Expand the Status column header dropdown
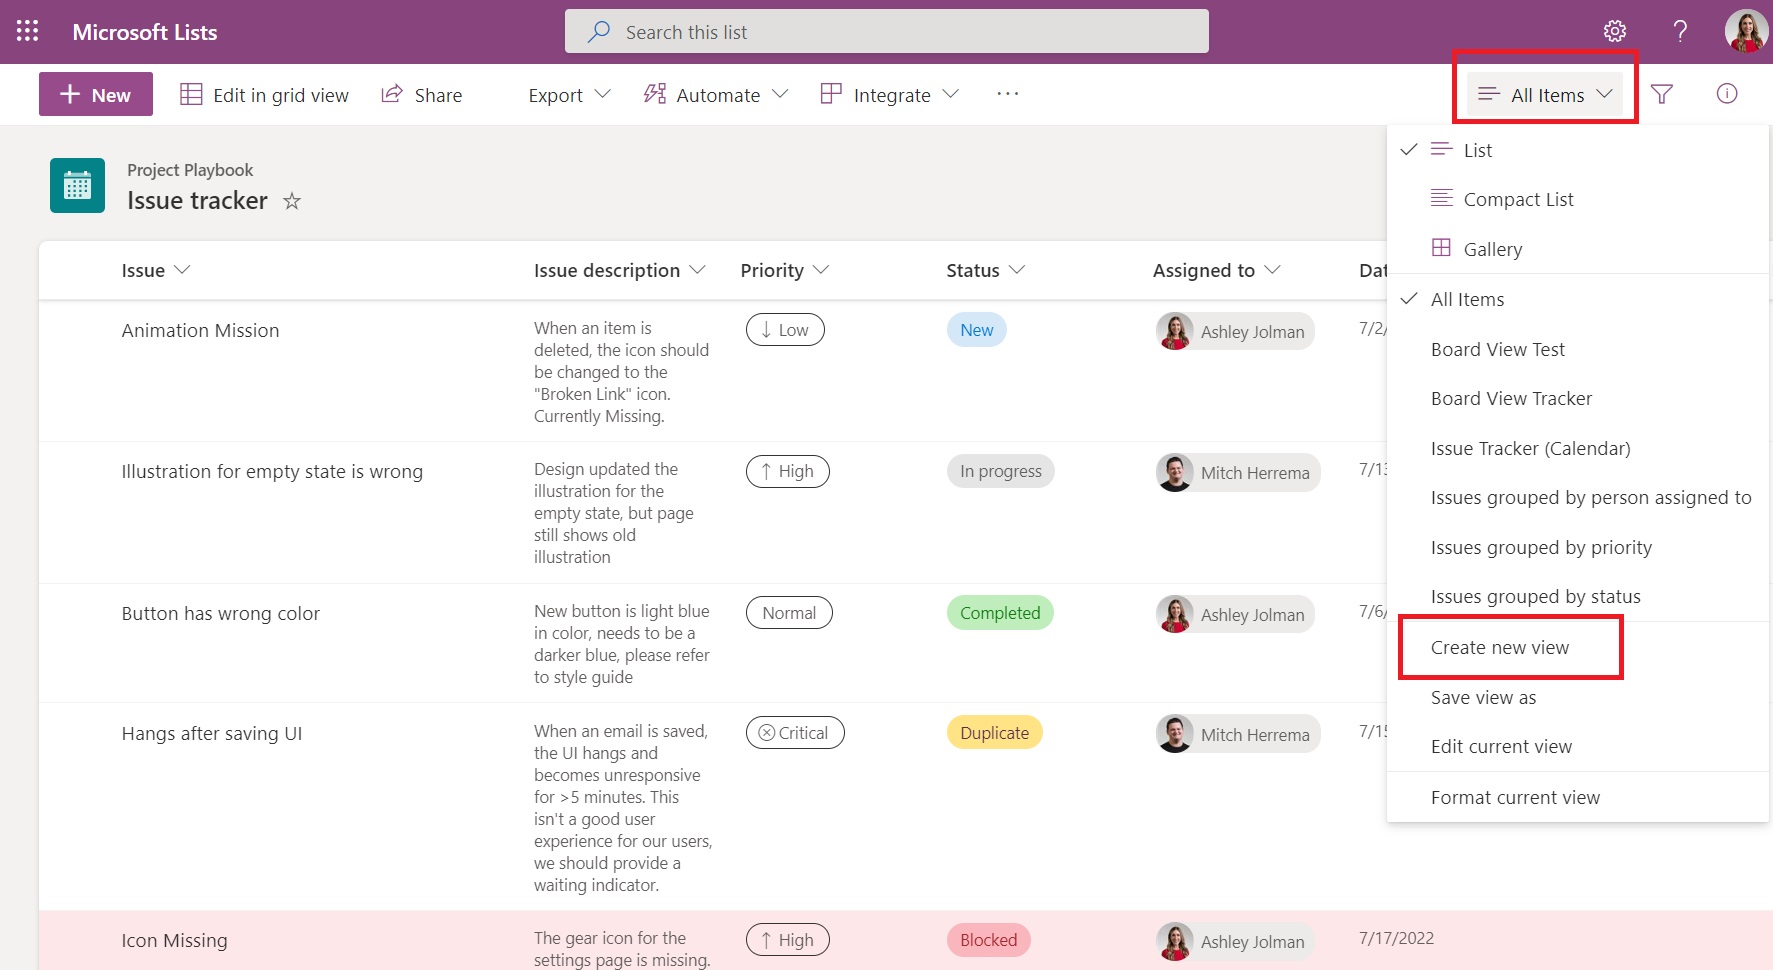 click(x=1017, y=270)
